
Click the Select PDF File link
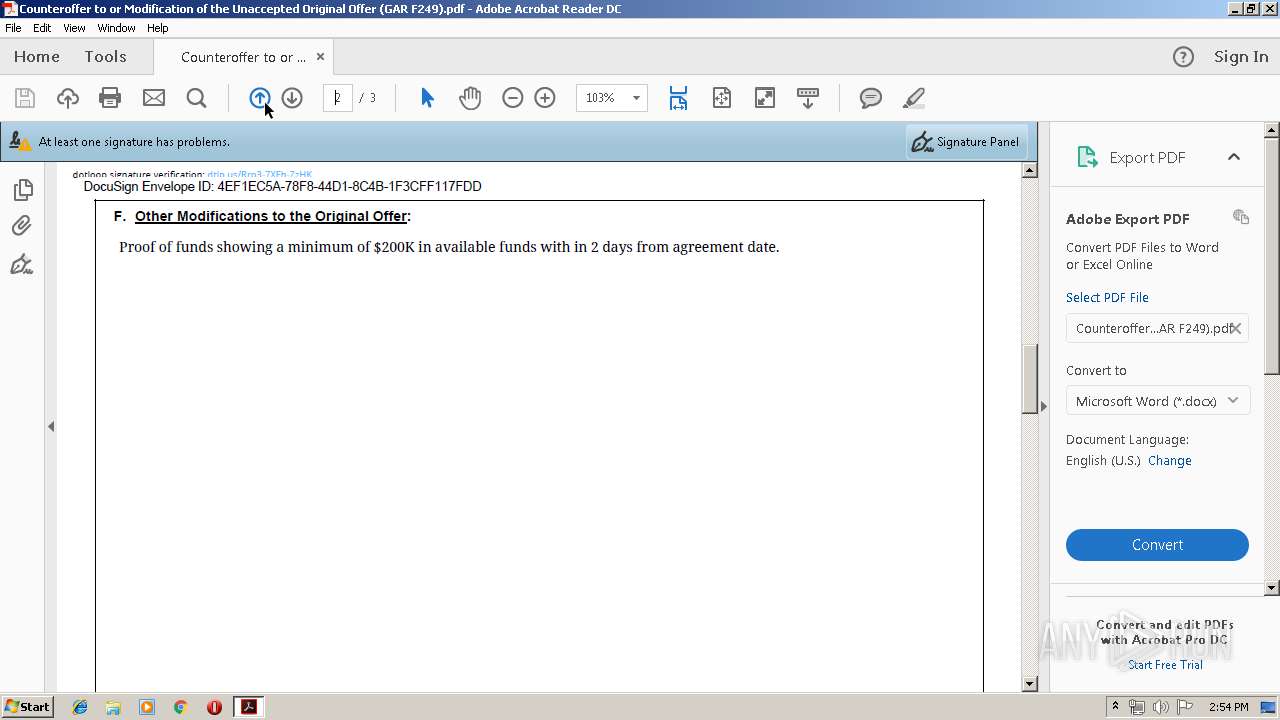pyautogui.click(x=1107, y=297)
